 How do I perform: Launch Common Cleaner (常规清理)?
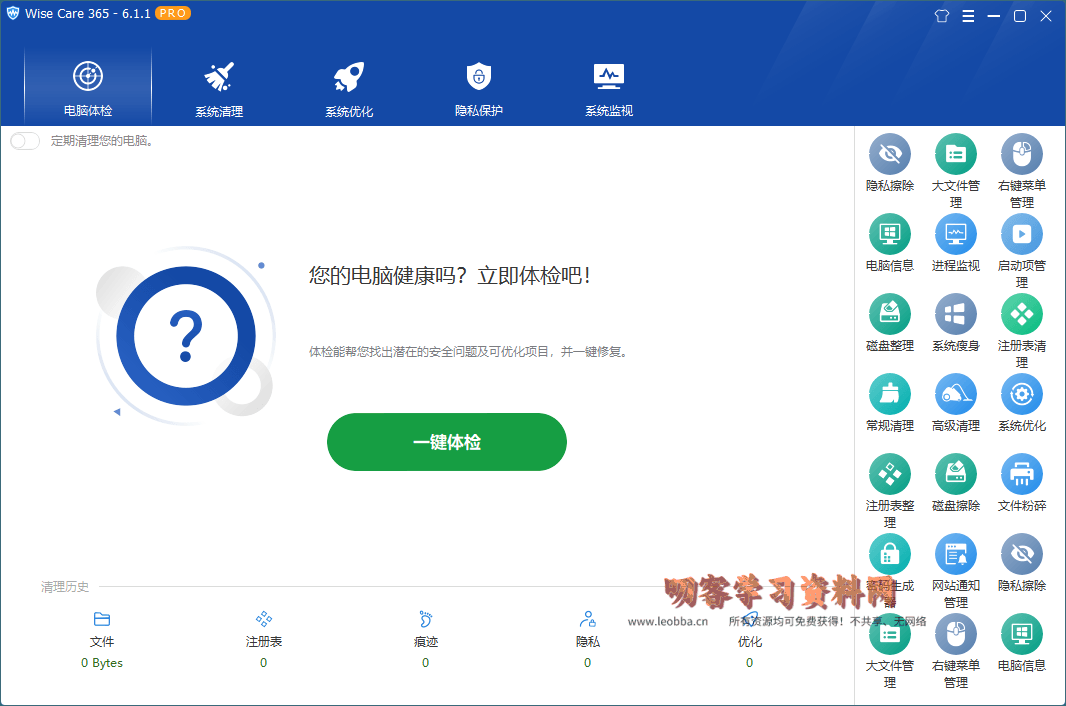889,394
